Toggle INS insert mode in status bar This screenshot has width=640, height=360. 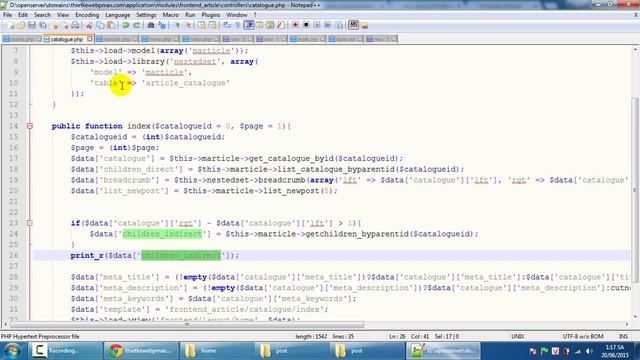[623, 336]
